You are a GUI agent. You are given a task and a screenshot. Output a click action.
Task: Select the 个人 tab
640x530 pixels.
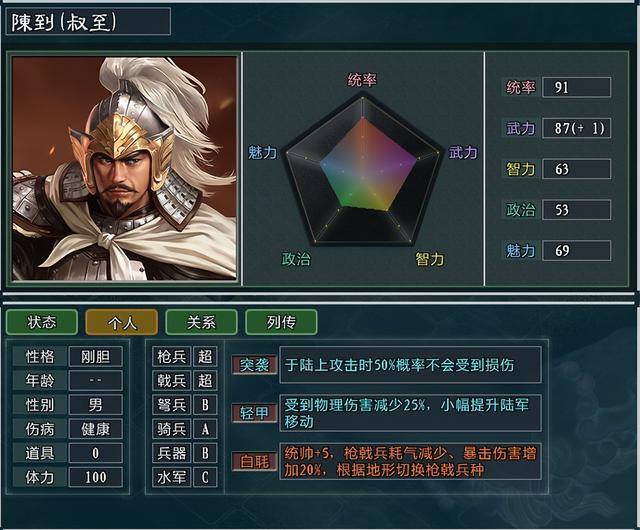pyautogui.click(x=121, y=322)
